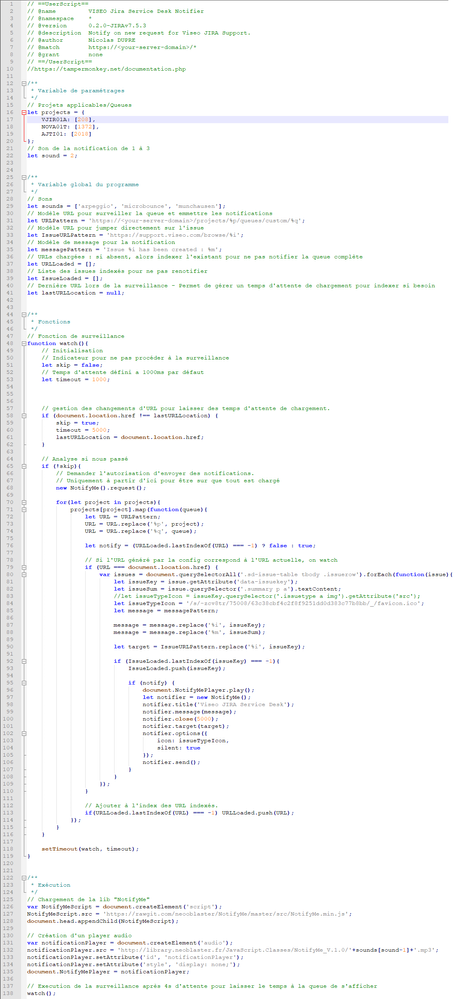Click the 'var NotifyMeScript' line
The height and width of the screenshot is (999, 467).
point(122,907)
